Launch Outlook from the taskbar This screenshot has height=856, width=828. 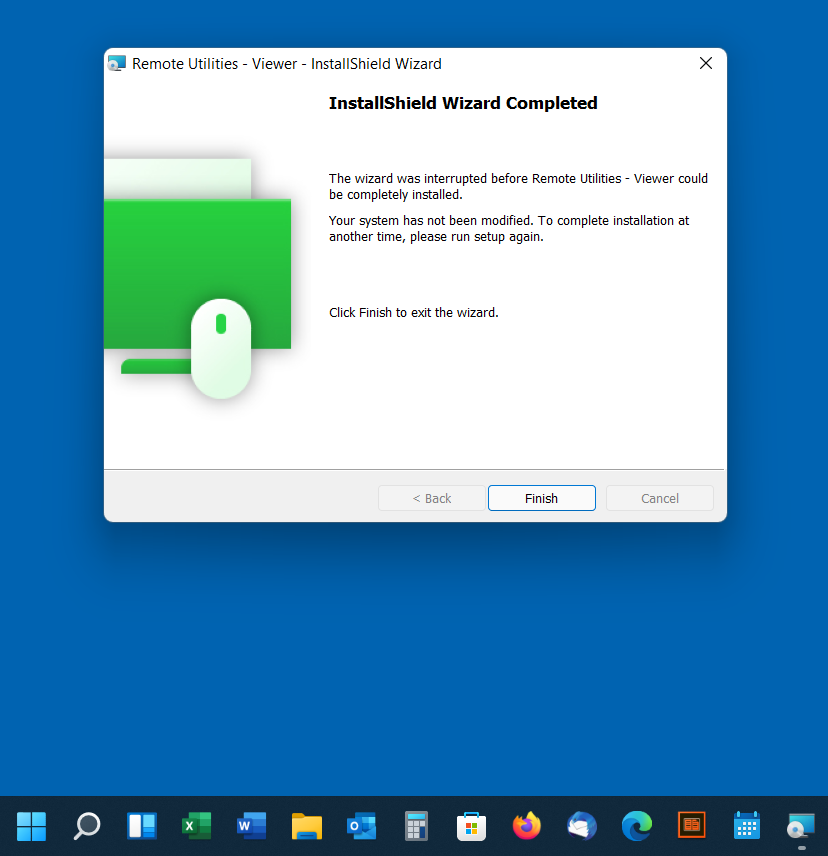click(361, 826)
